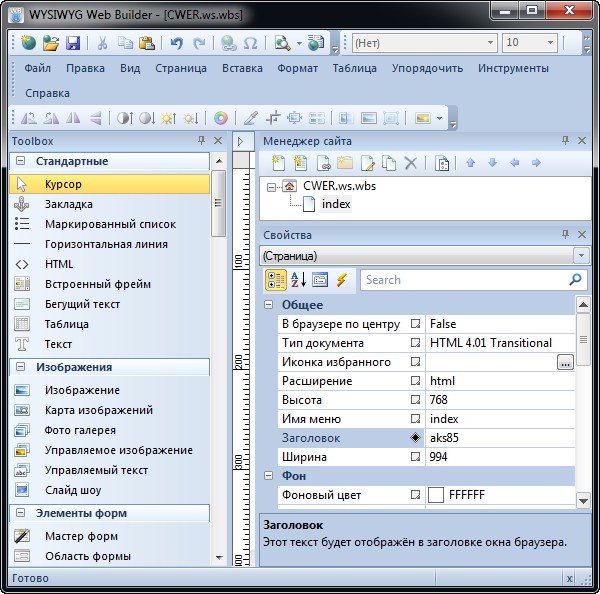Toggle the categorized view in Properties

(x=276, y=280)
